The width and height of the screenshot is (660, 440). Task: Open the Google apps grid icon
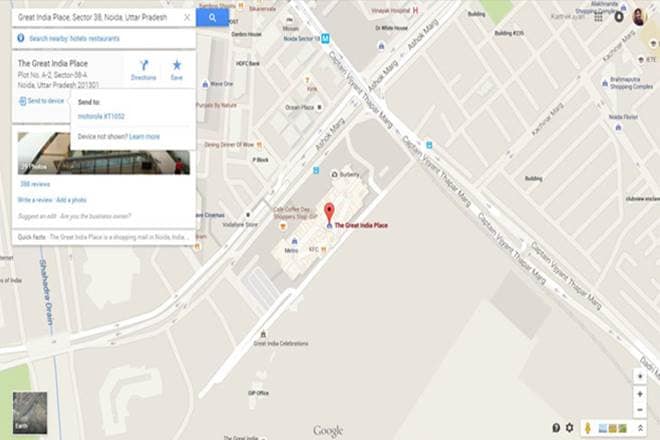598,17
